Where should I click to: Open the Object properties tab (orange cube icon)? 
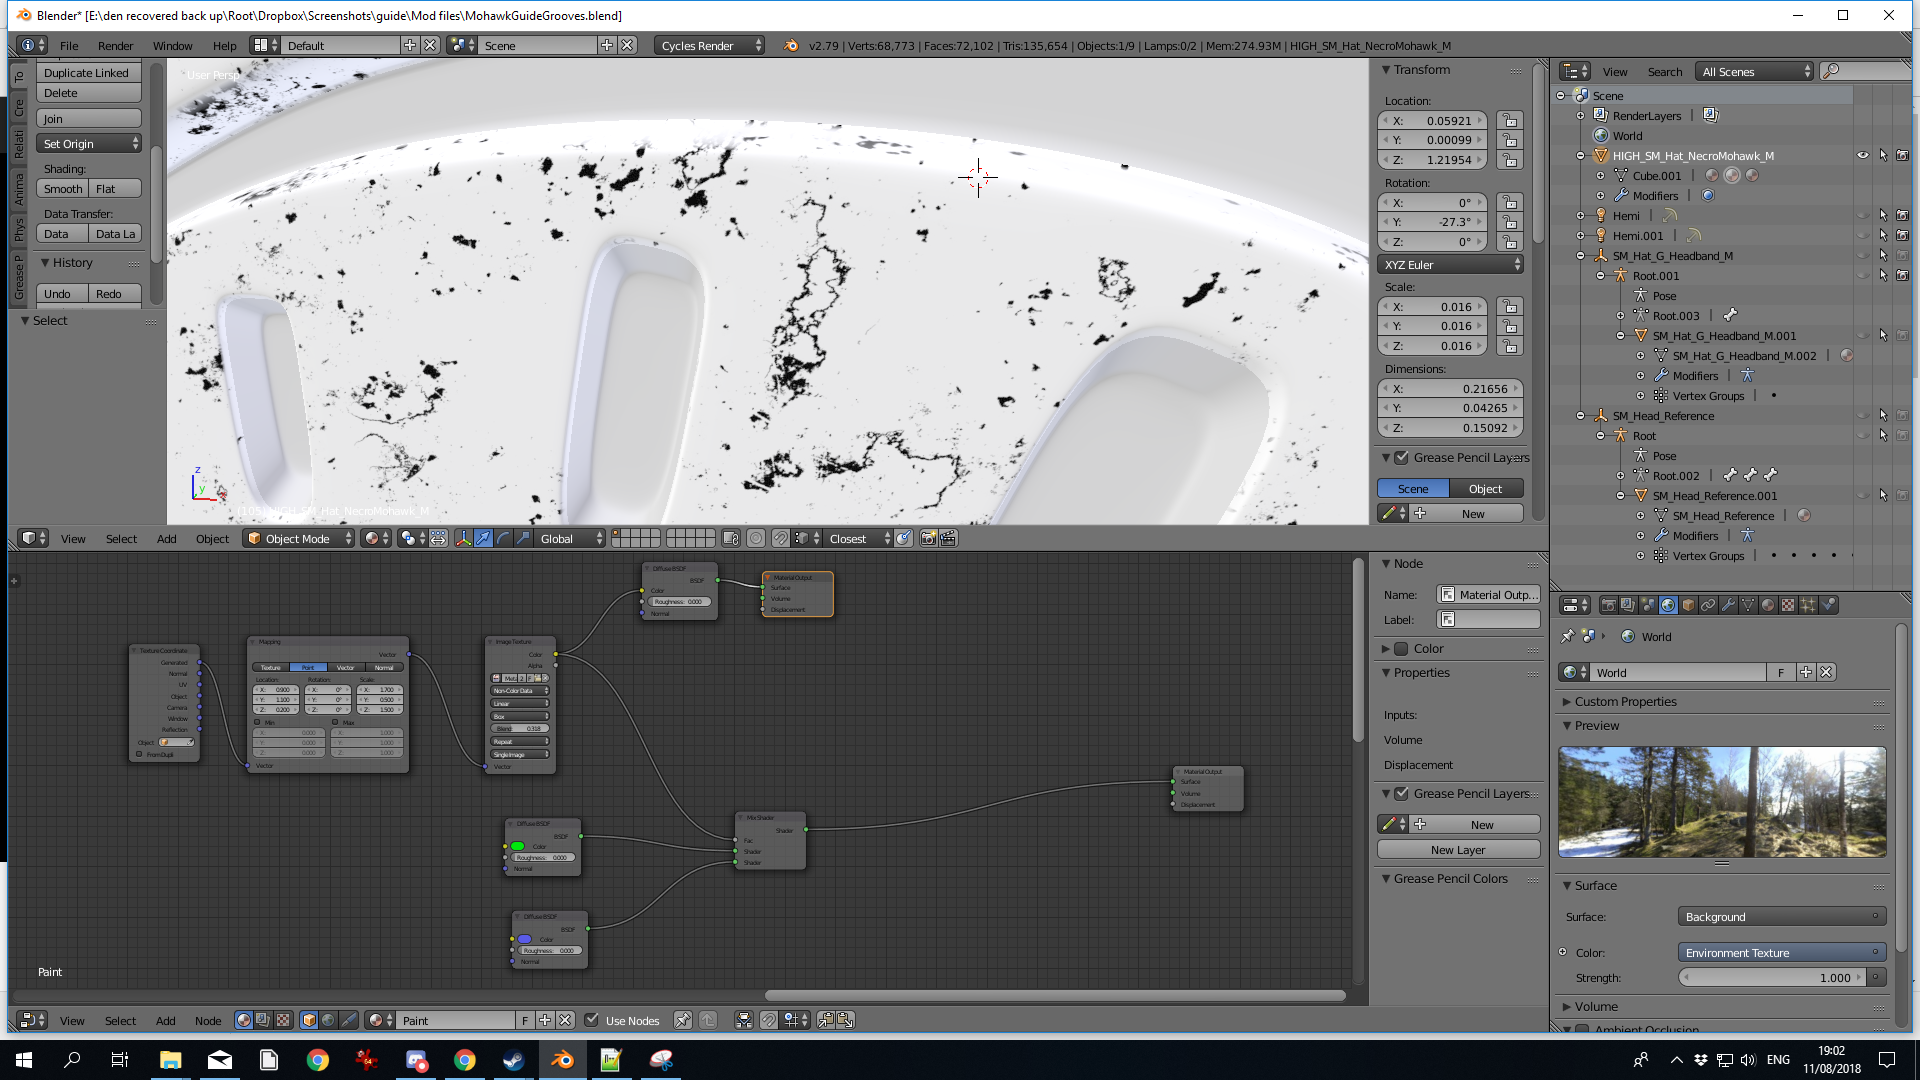click(x=1688, y=605)
